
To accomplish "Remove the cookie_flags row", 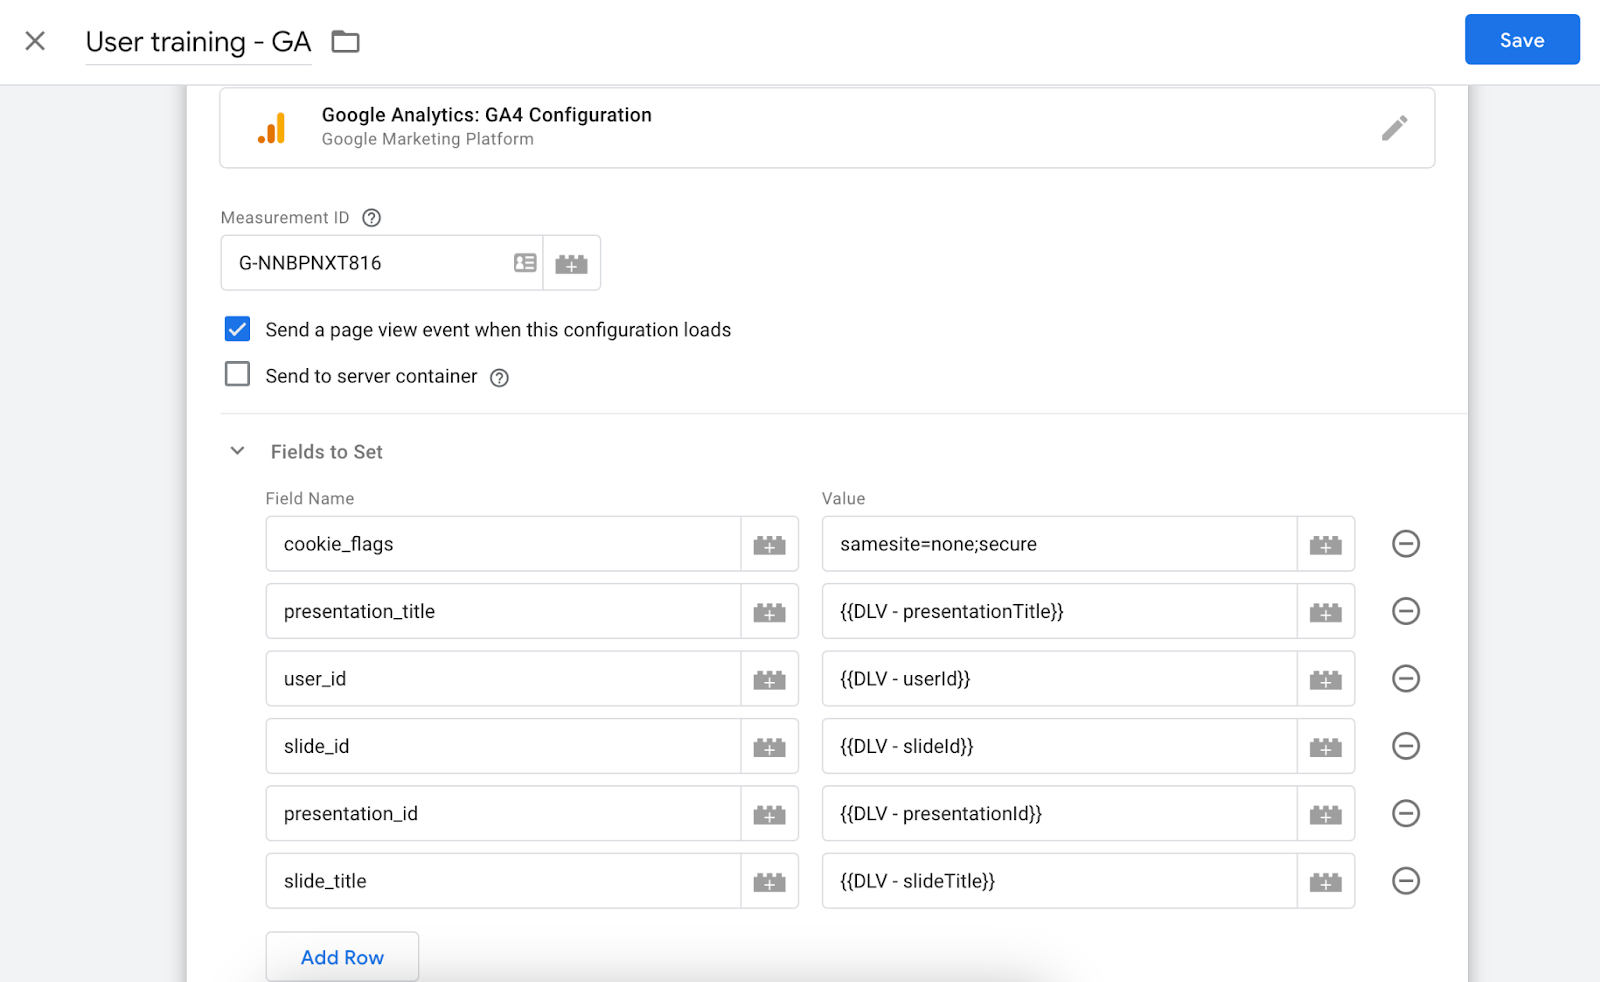I will click(1406, 544).
